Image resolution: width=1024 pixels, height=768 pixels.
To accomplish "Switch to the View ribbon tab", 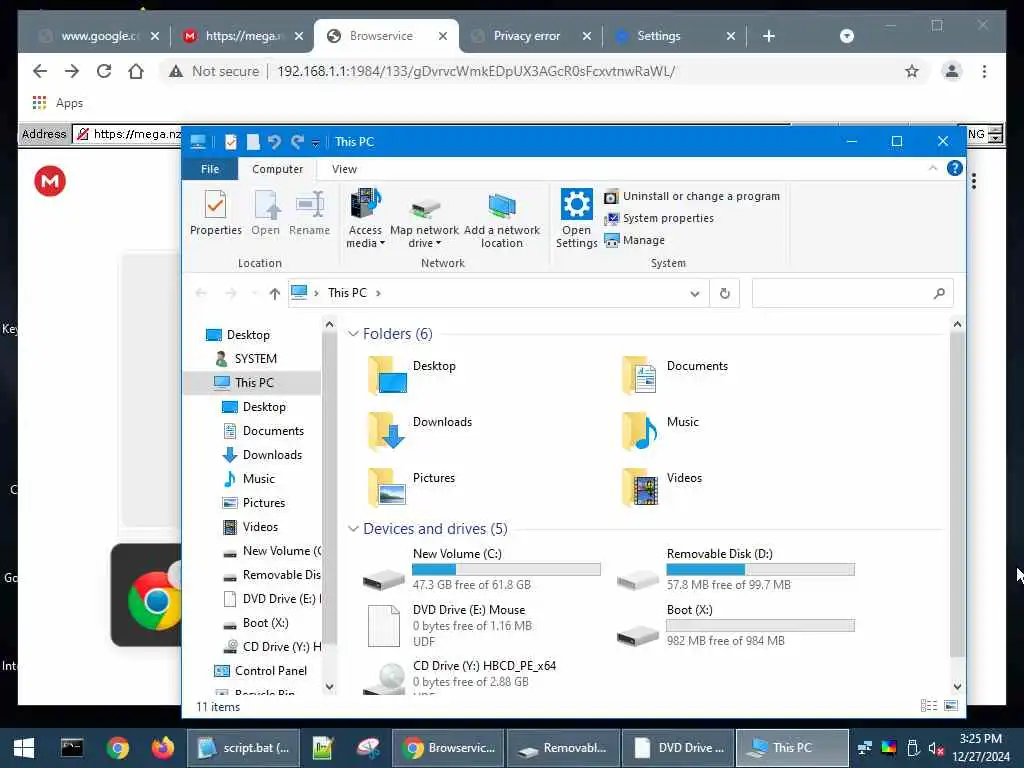I will [x=344, y=169].
